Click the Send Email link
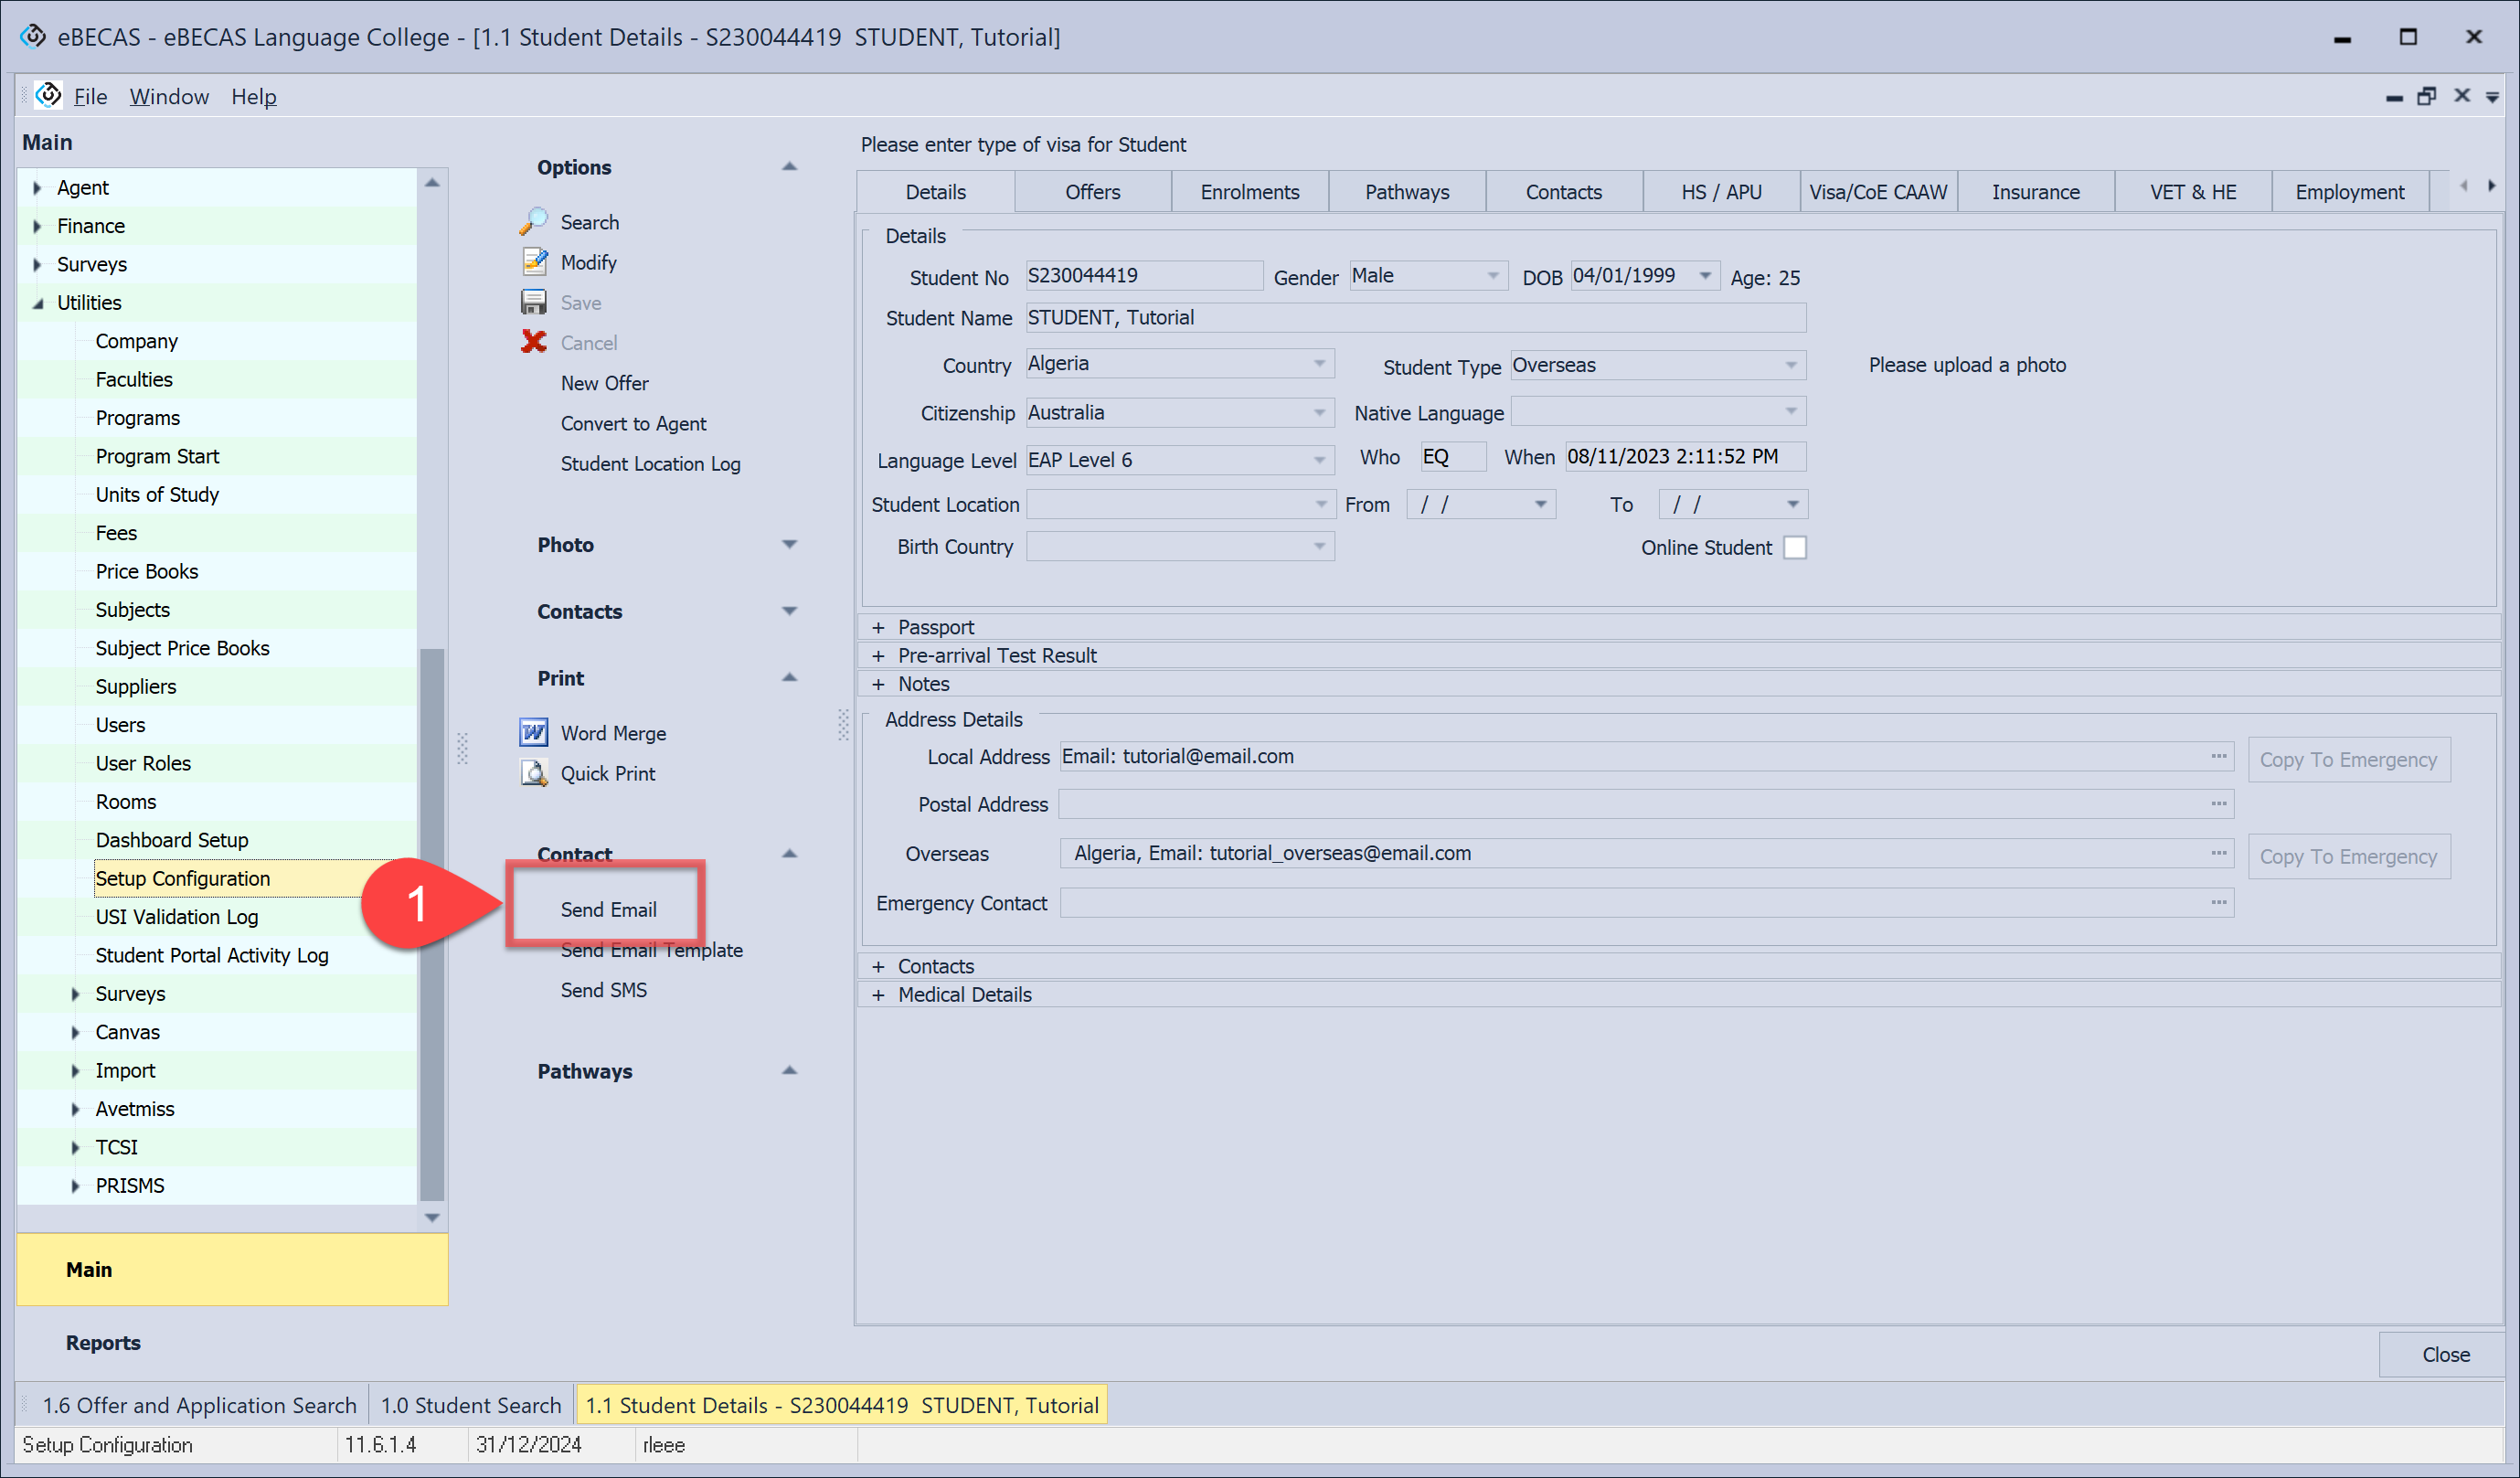The image size is (2520, 1478). (x=608, y=909)
